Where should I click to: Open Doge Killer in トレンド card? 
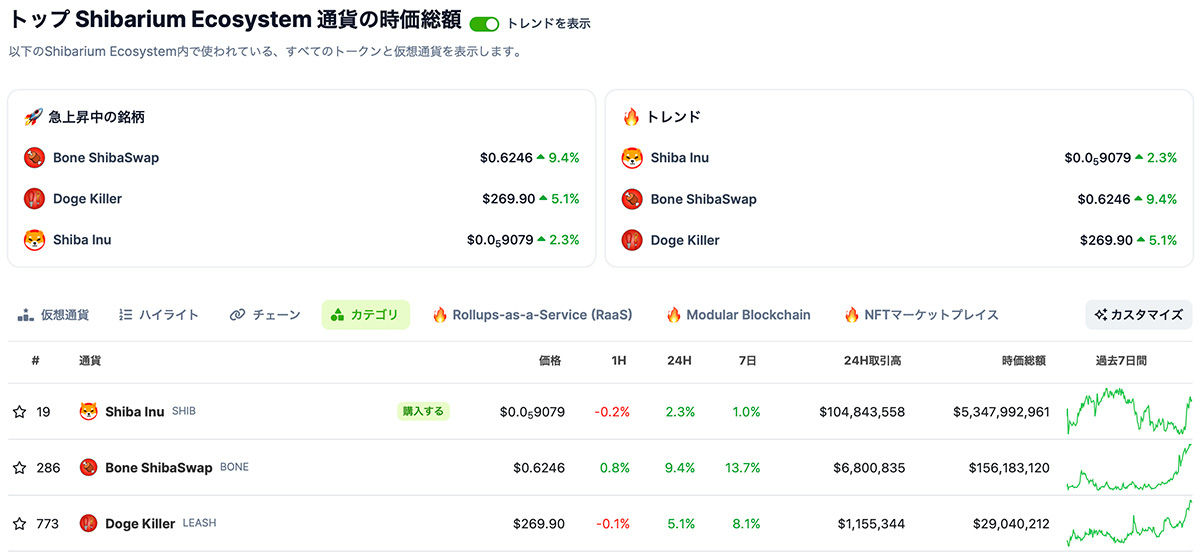685,240
